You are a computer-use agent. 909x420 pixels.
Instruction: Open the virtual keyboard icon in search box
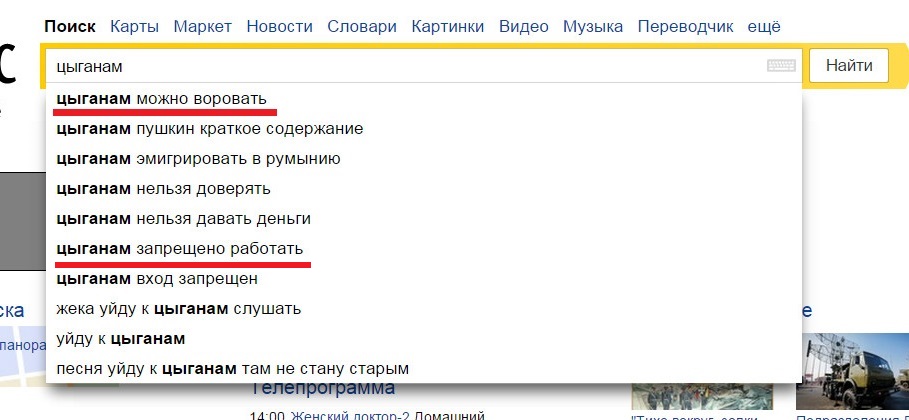coord(781,66)
